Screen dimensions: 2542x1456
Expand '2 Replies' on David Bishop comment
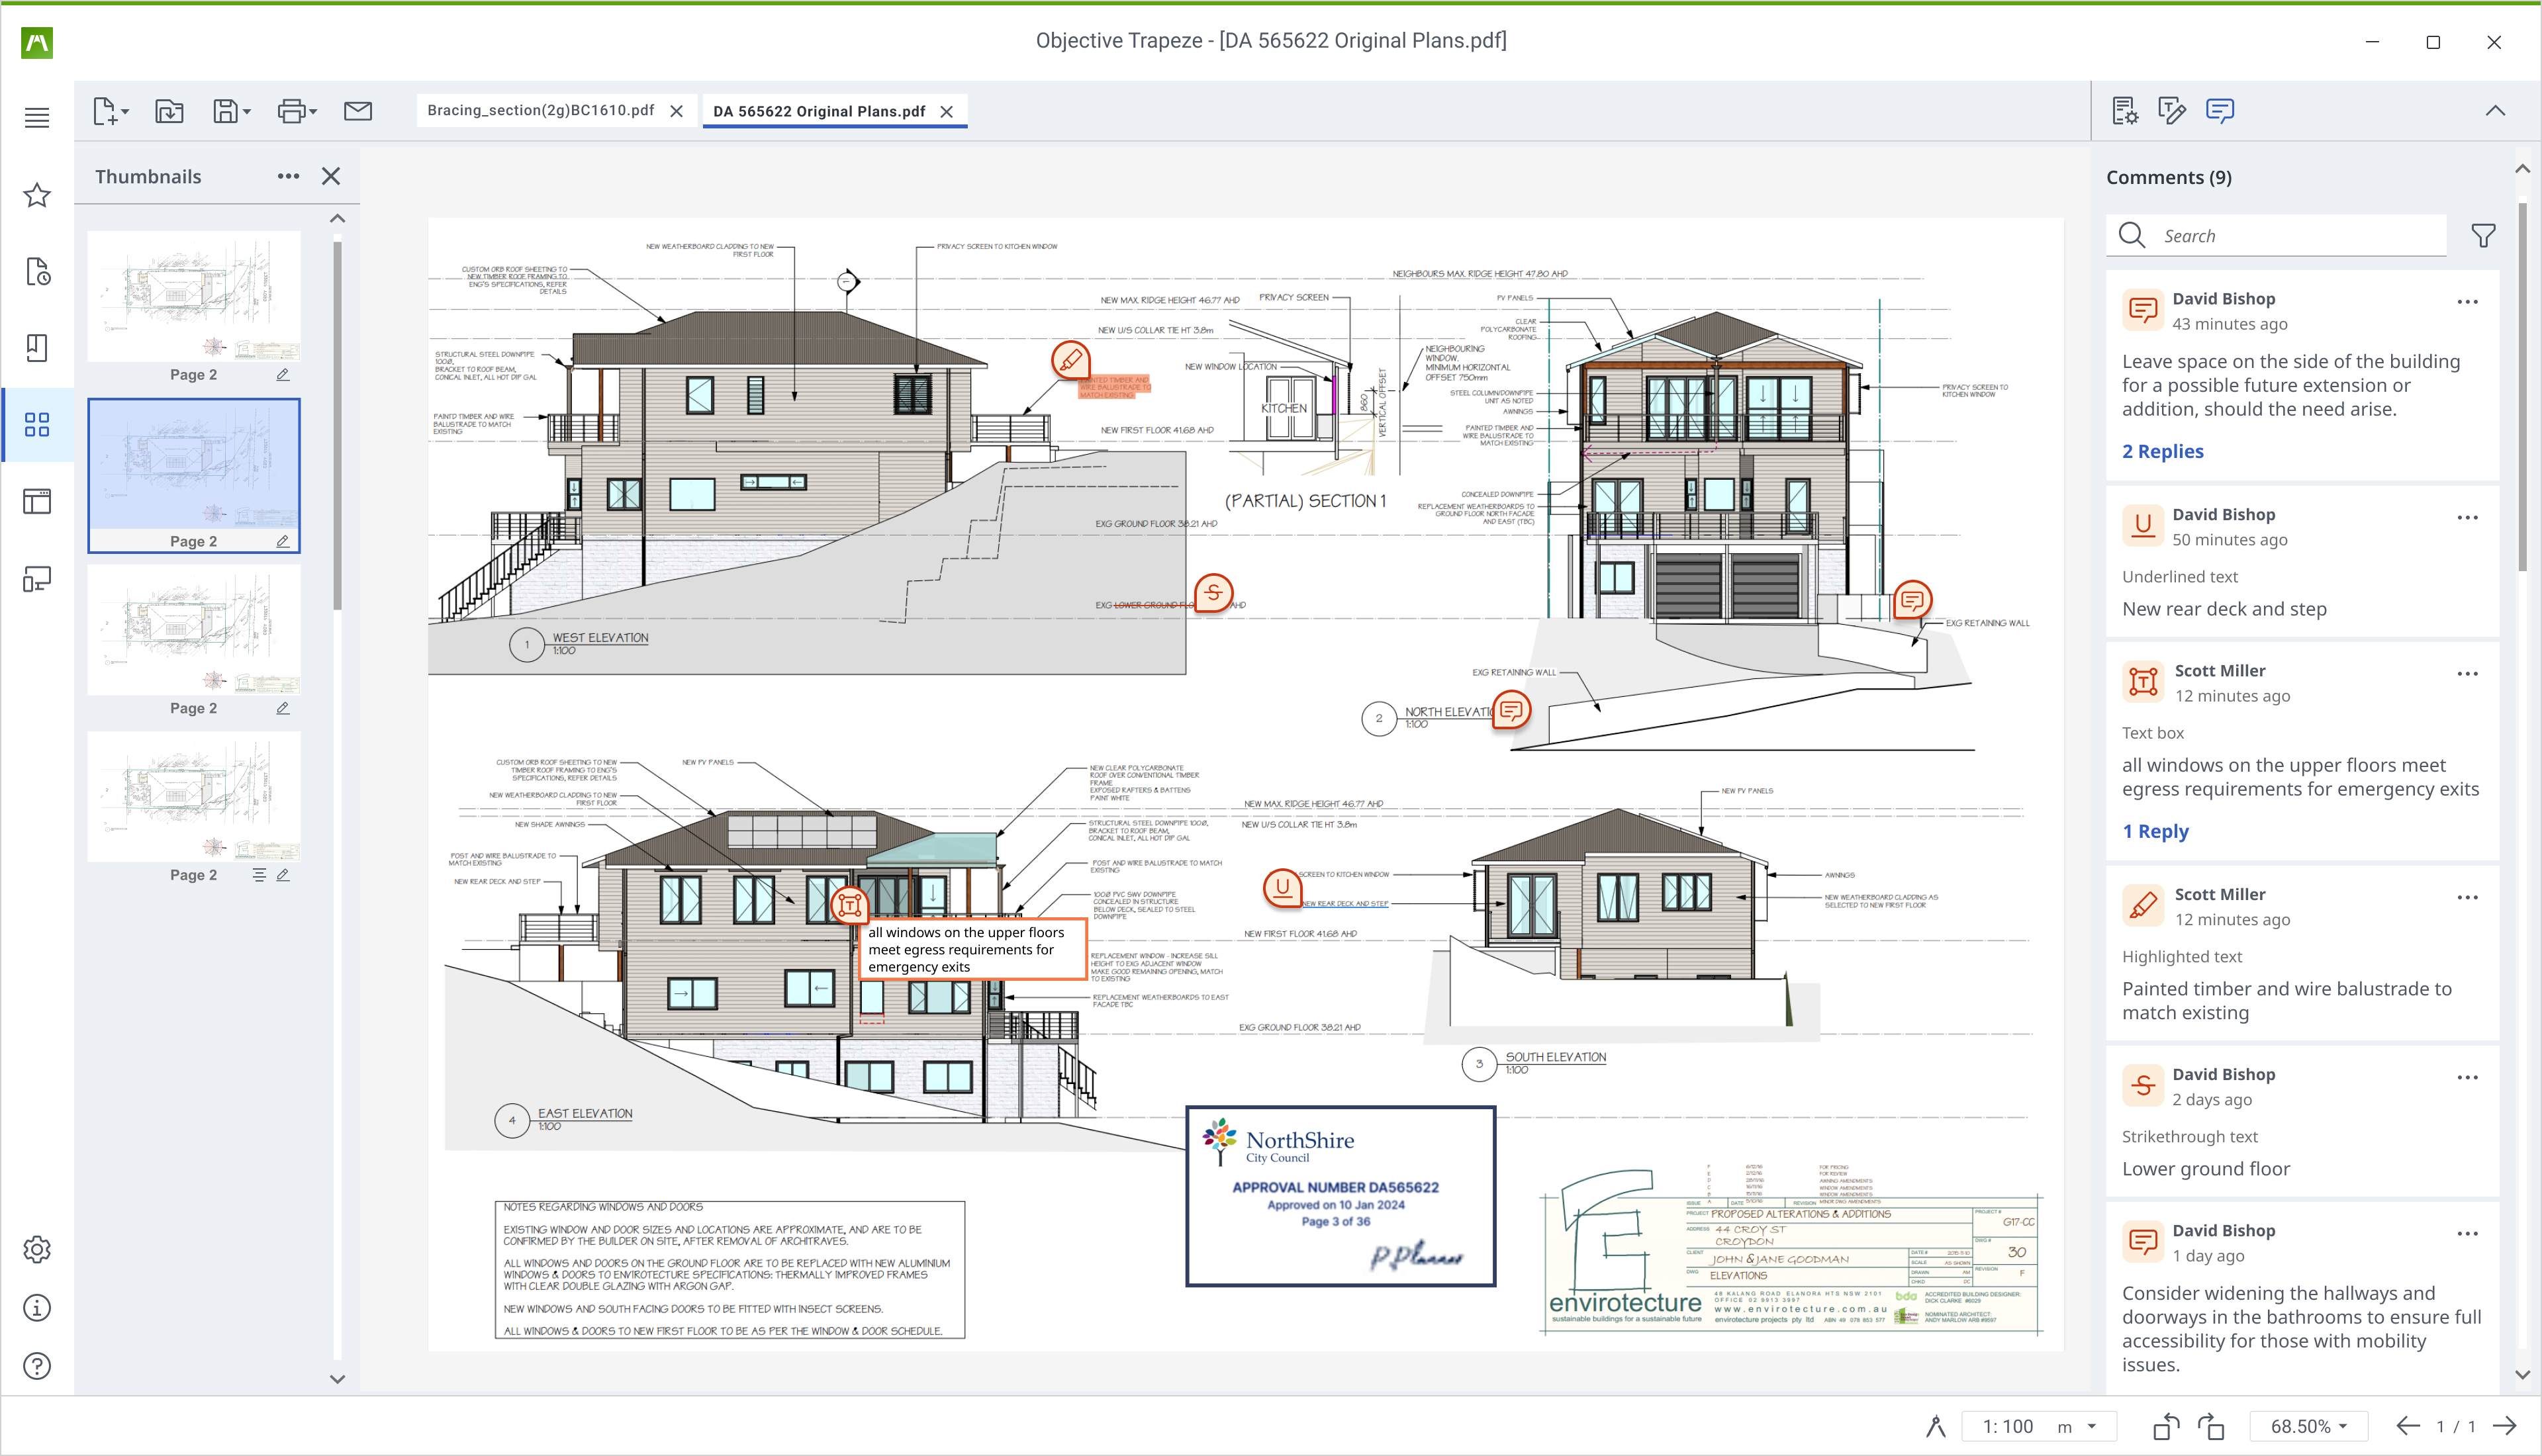click(2162, 451)
